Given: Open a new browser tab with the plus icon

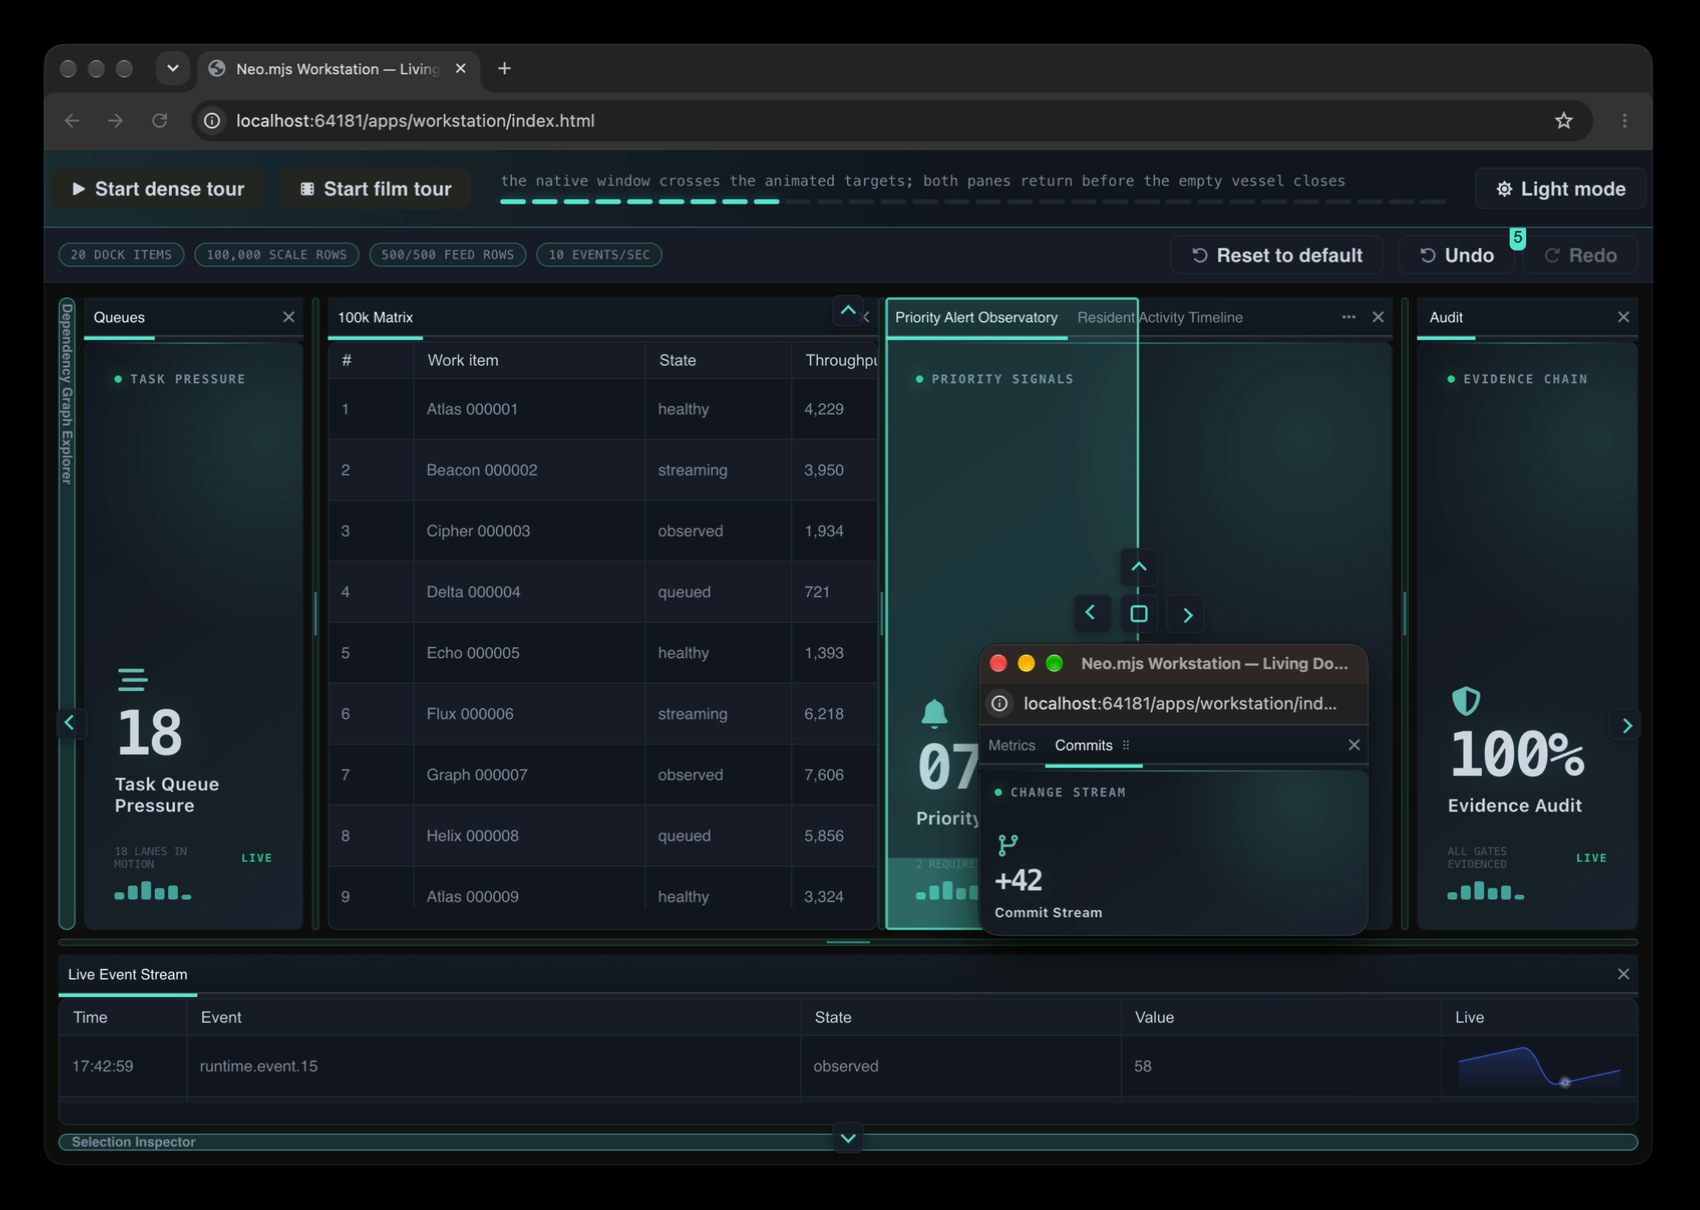Looking at the screenshot, I should [x=504, y=69].
